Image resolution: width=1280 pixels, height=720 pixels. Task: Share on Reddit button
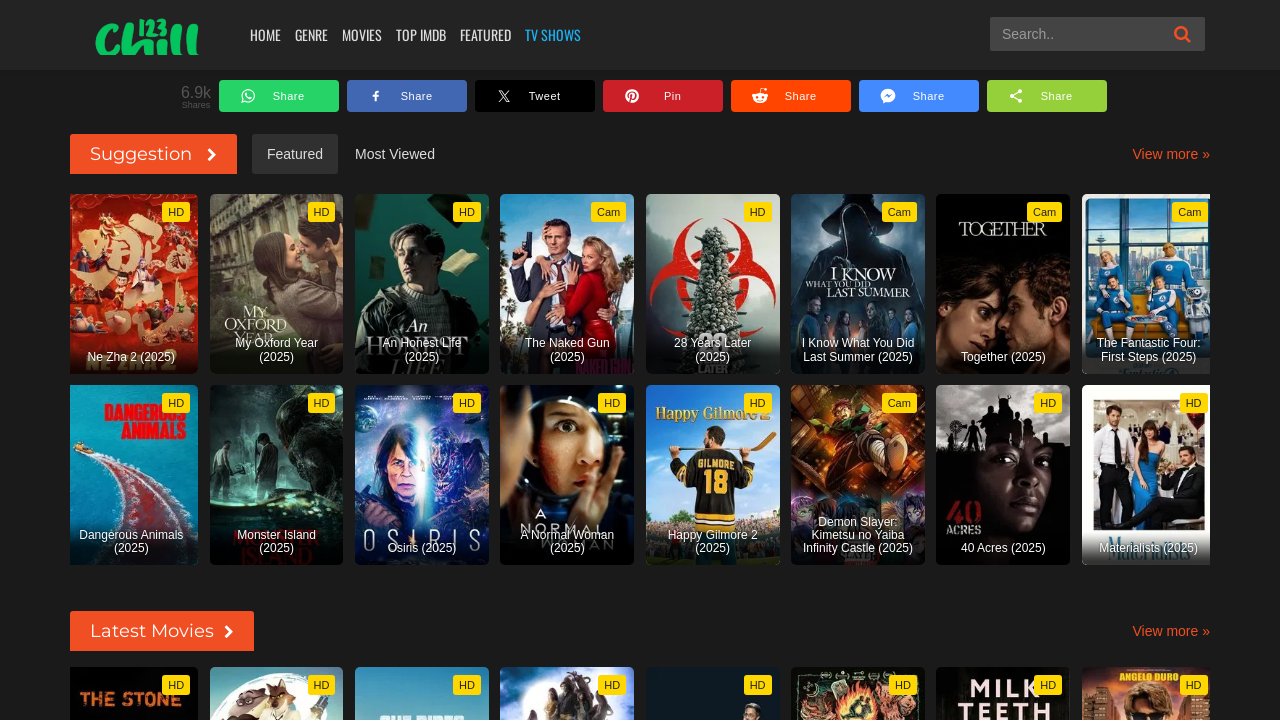click(791, 96)
